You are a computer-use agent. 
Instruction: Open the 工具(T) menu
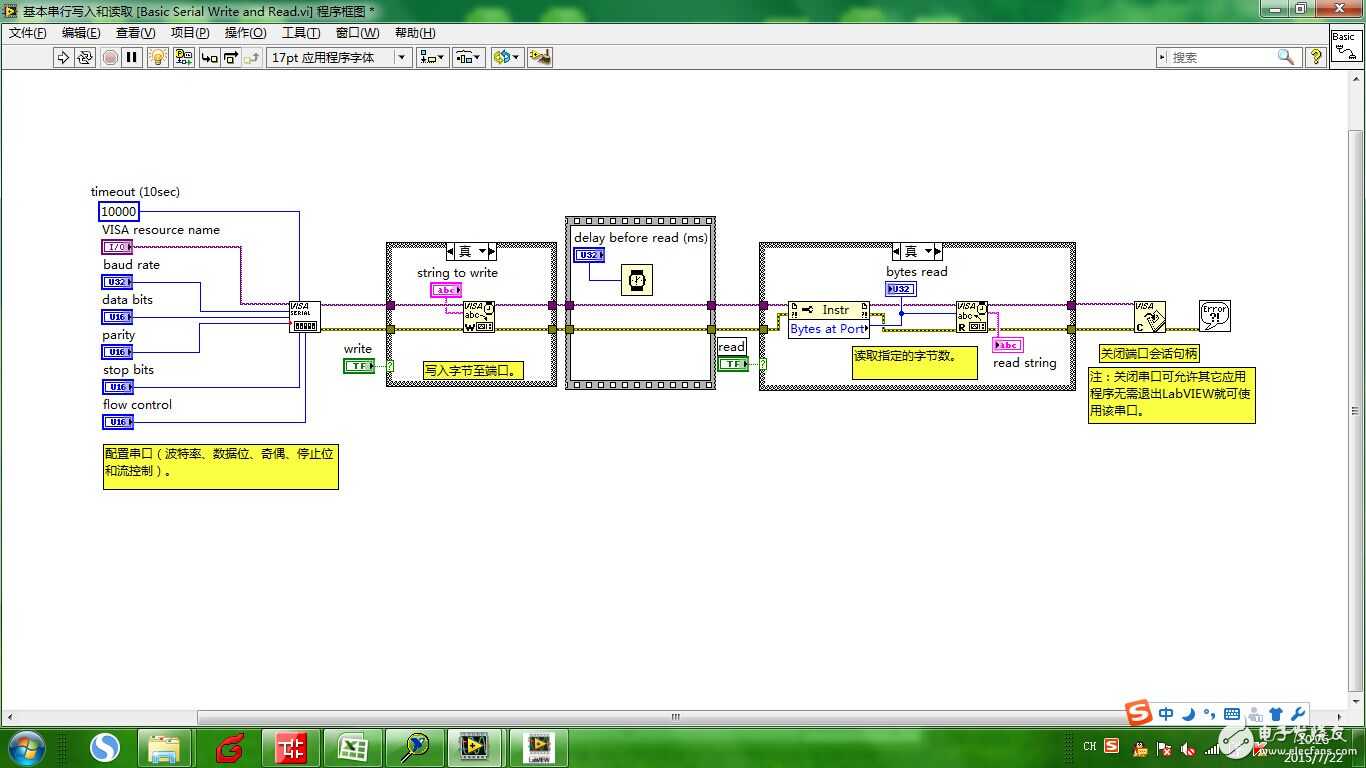click(301, 32)
